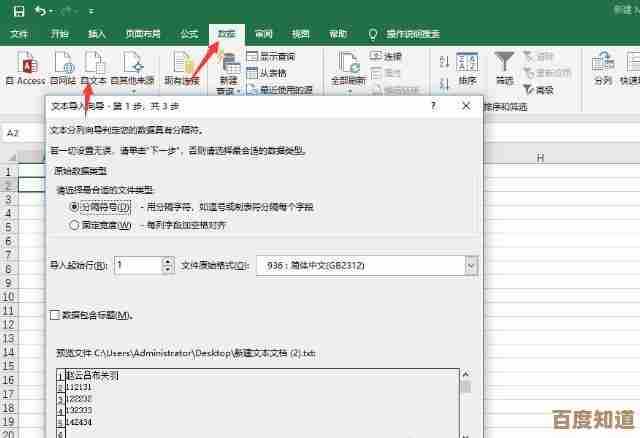Click preview row 2 in the file preview
Screen dimensions: 640x438
[79, 387]
